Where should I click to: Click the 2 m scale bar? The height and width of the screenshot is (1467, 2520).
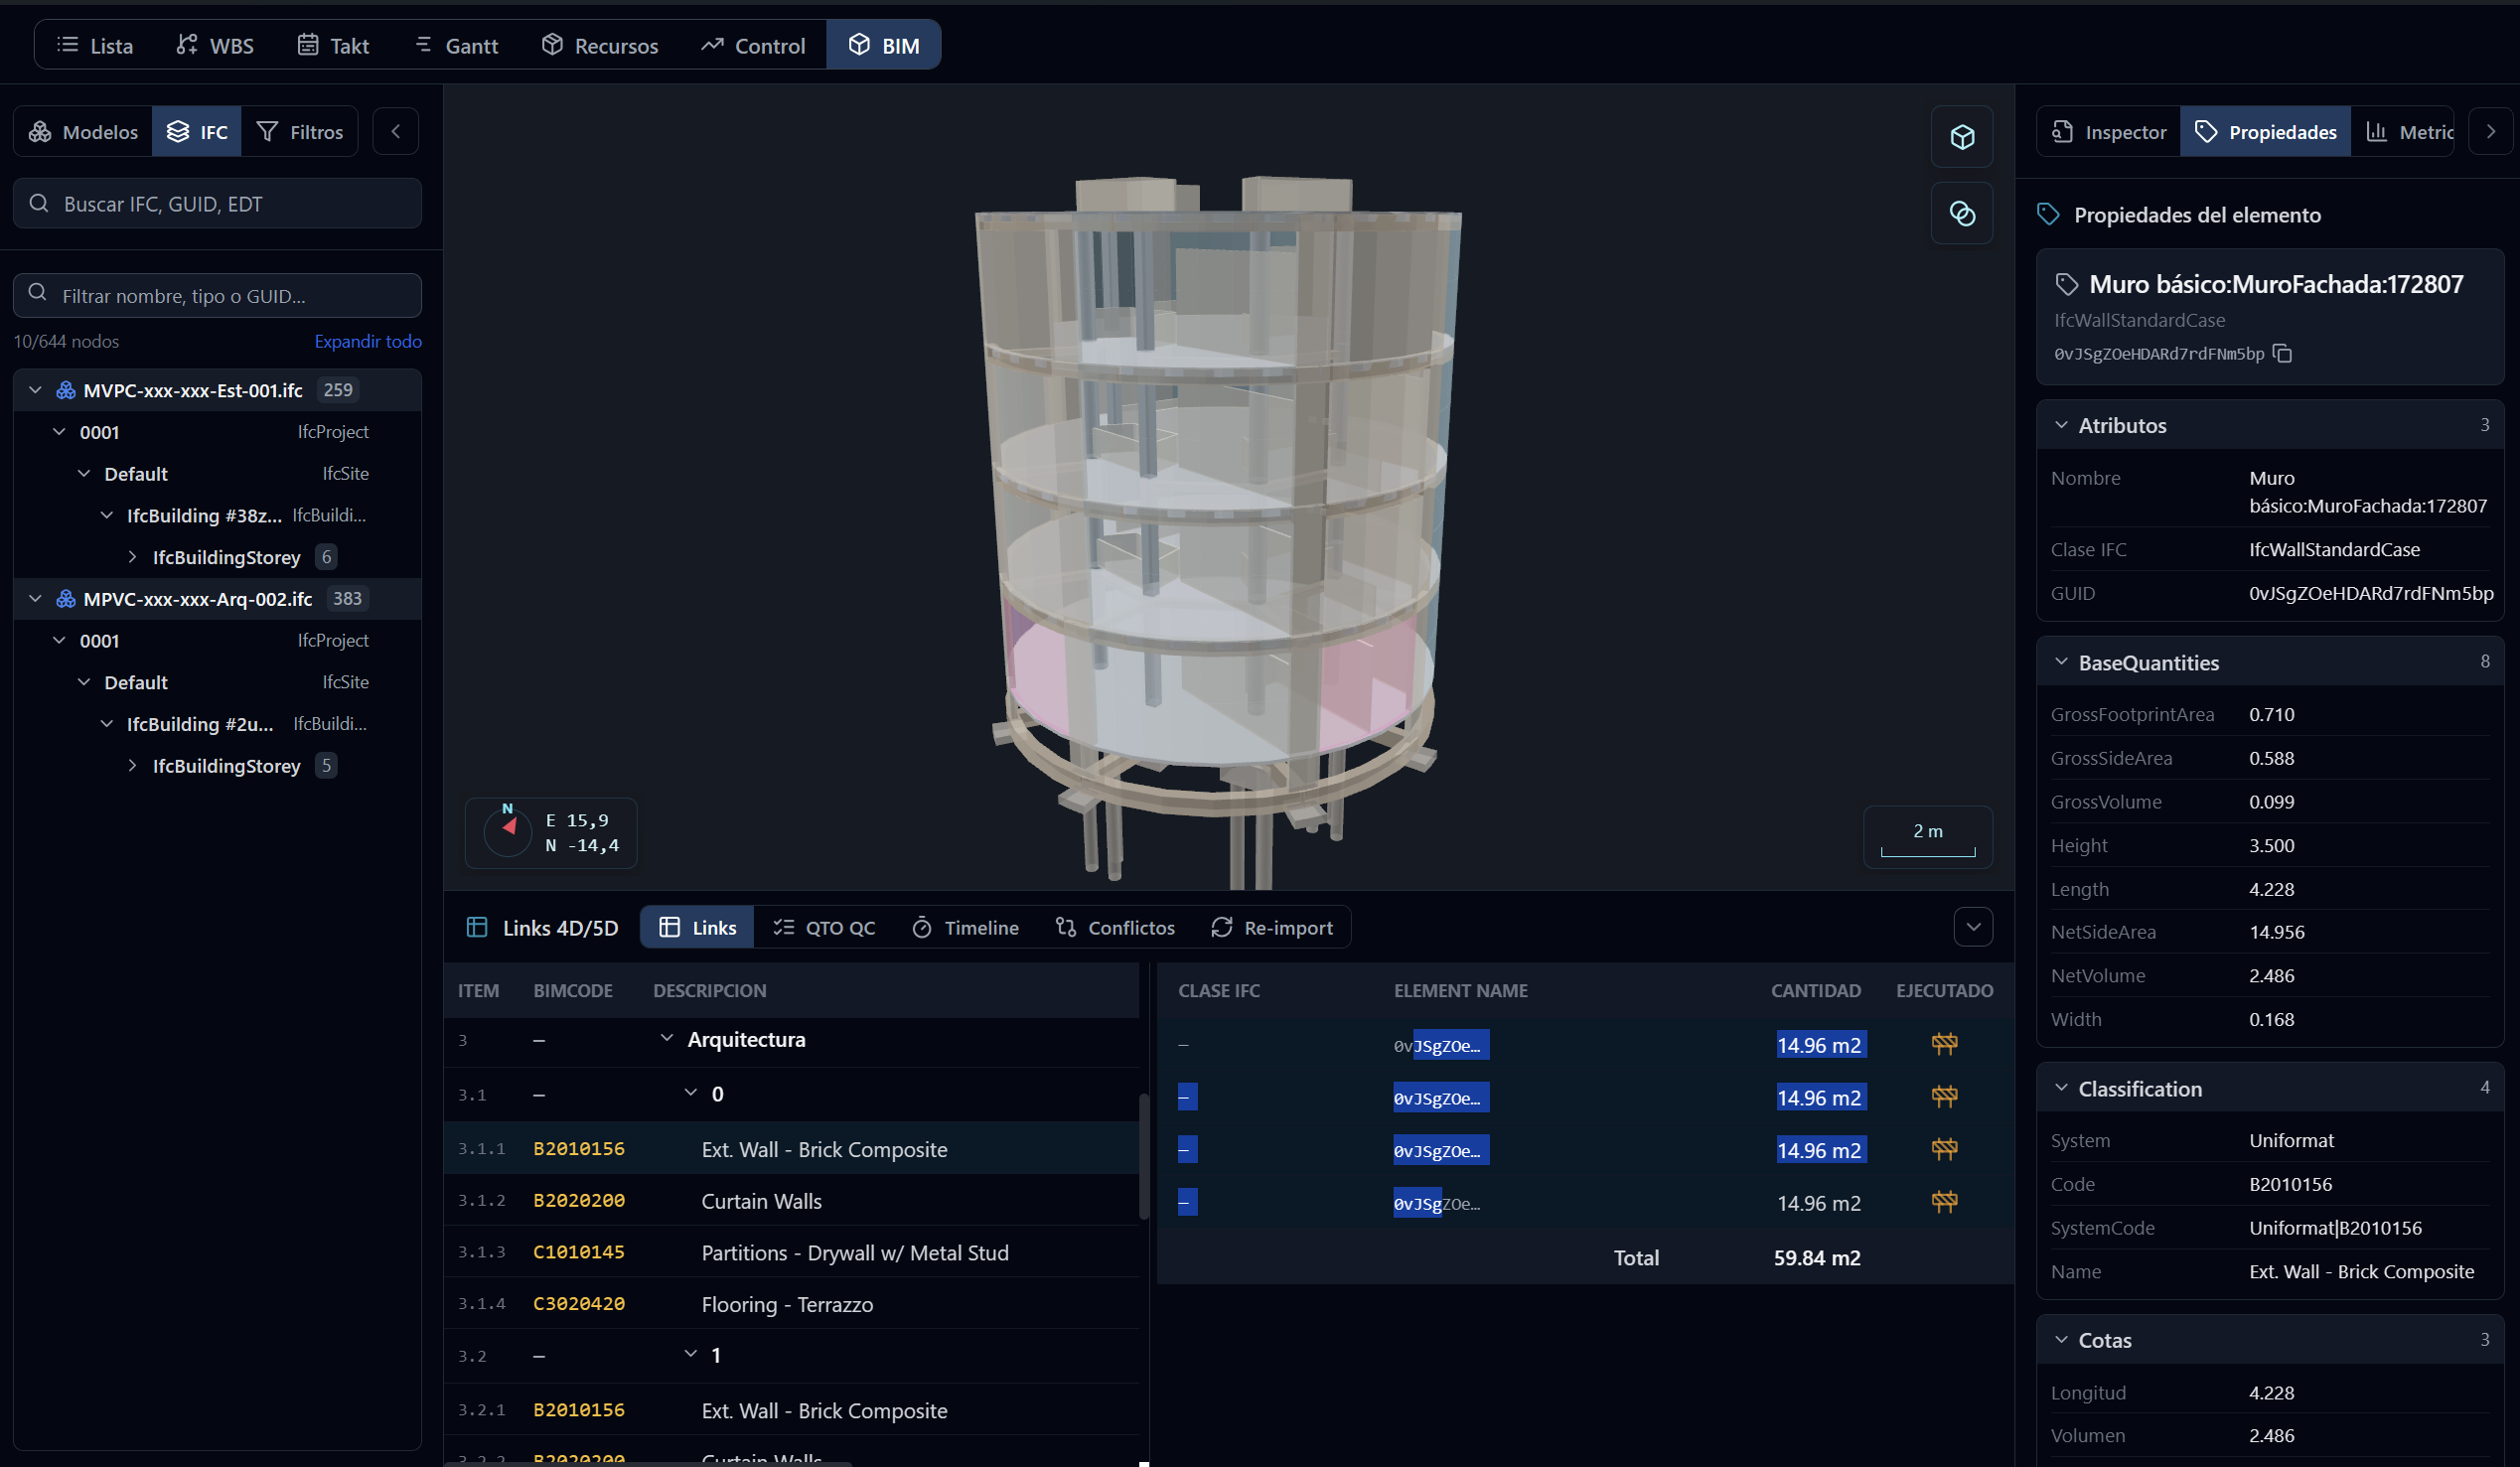coord(1928,837)
